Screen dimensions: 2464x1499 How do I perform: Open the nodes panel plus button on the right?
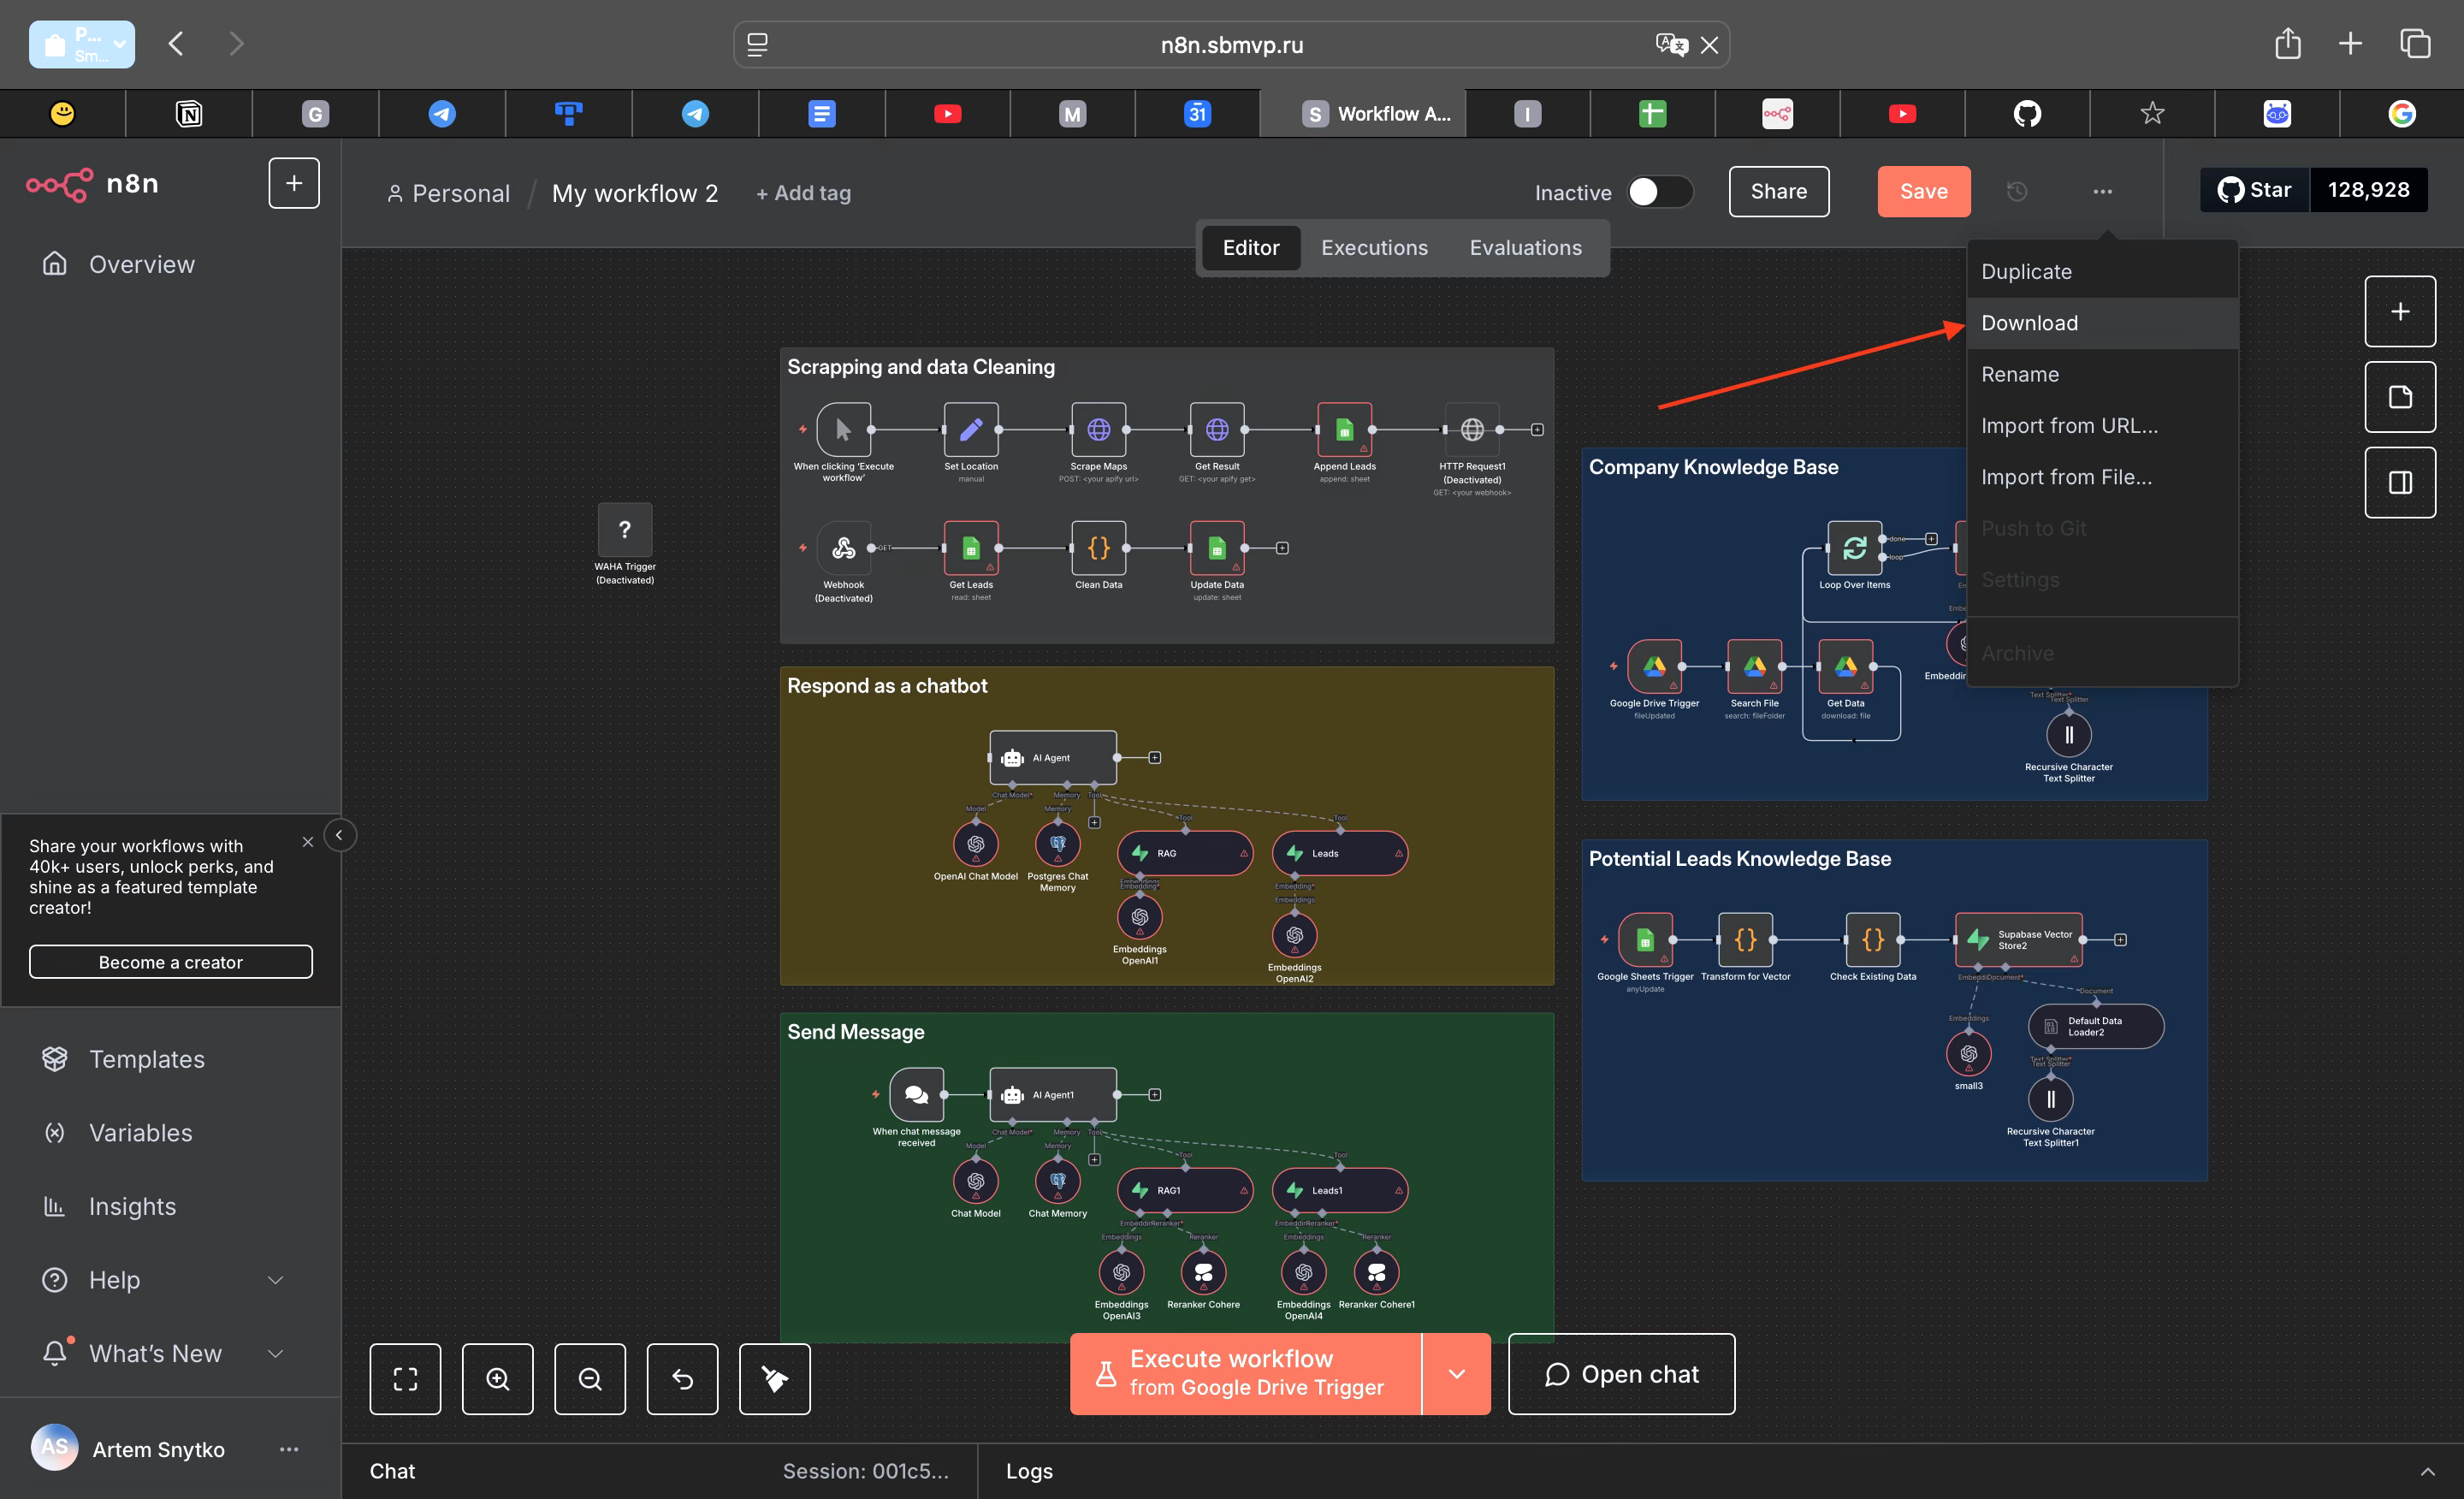pos(2399,312)
